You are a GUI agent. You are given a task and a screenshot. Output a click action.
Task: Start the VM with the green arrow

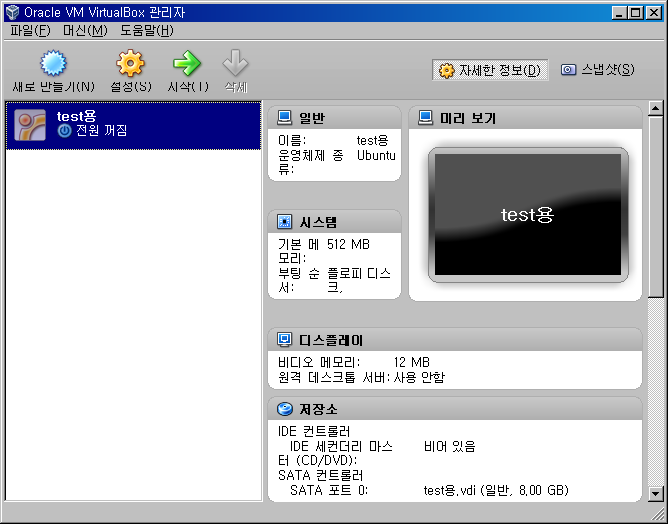187,63
